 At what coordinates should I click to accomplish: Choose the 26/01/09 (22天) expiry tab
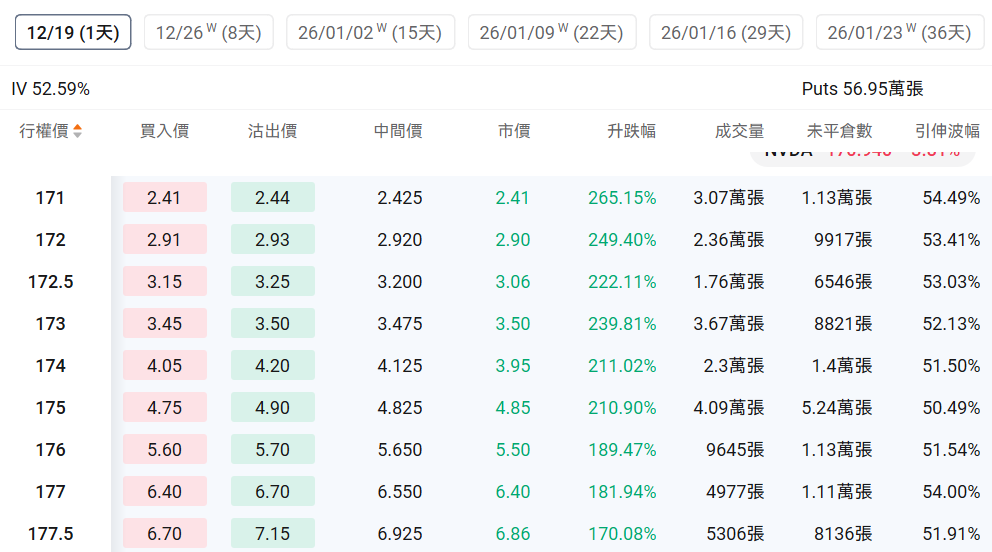pyautogui.click(x=551, y=33)
